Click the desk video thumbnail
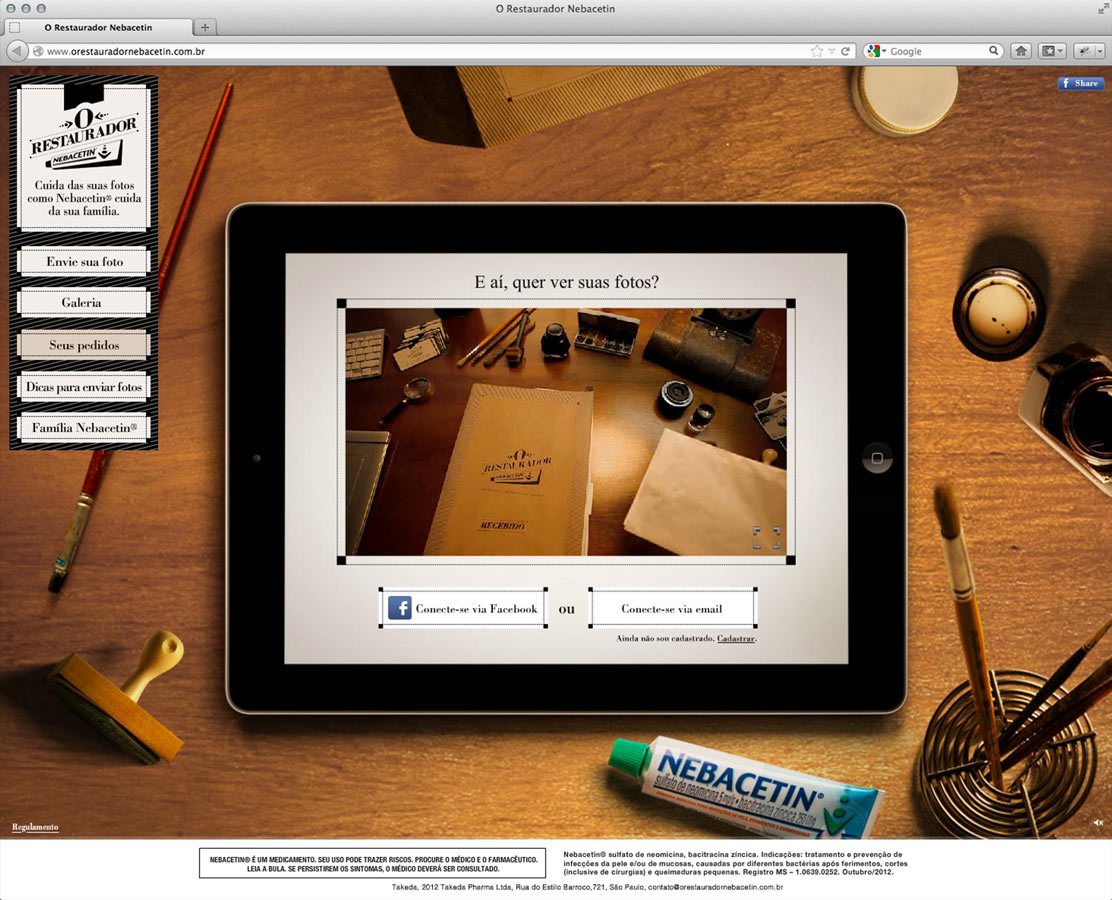This screenshot has height=900, width=1112. pos(566,431)
